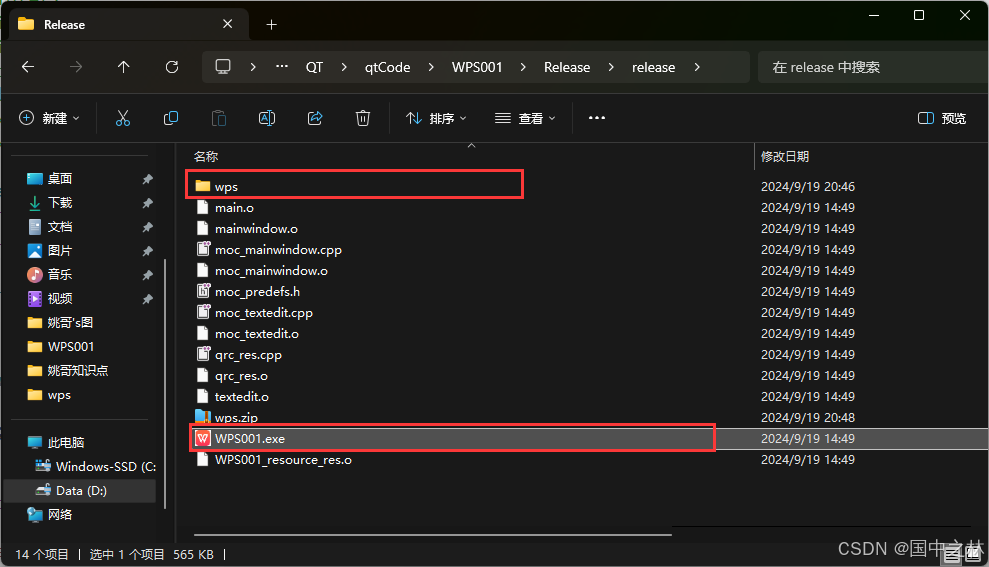Open the 新建 dropdown
This screenshot has height=567, width=989.
point(50,118)
